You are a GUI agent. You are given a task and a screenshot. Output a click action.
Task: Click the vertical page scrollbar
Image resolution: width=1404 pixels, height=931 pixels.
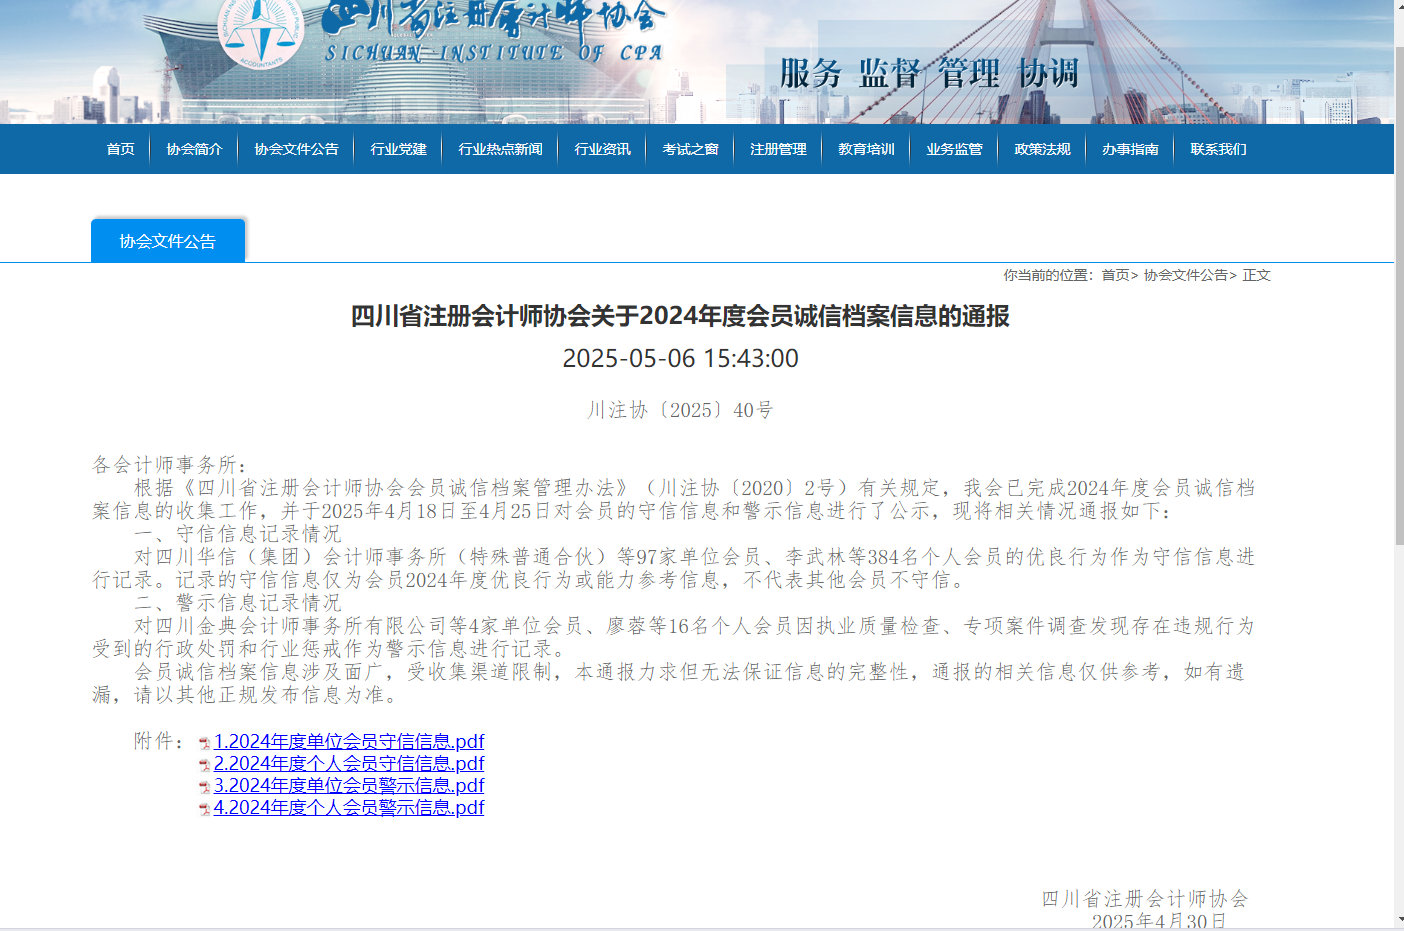coord(1398,300)
